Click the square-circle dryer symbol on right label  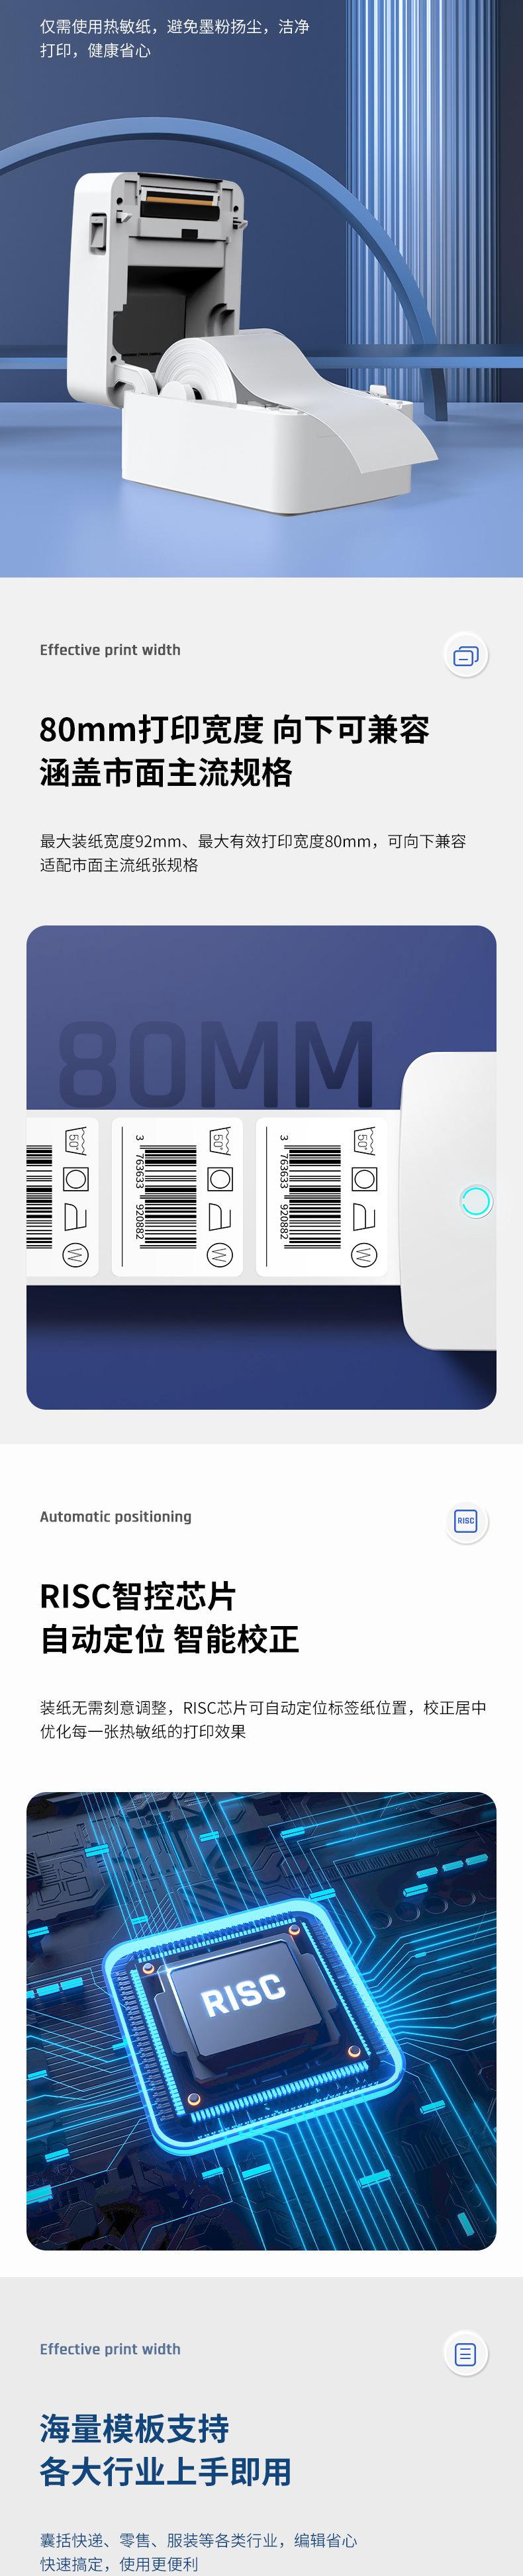click(364, 1178)
